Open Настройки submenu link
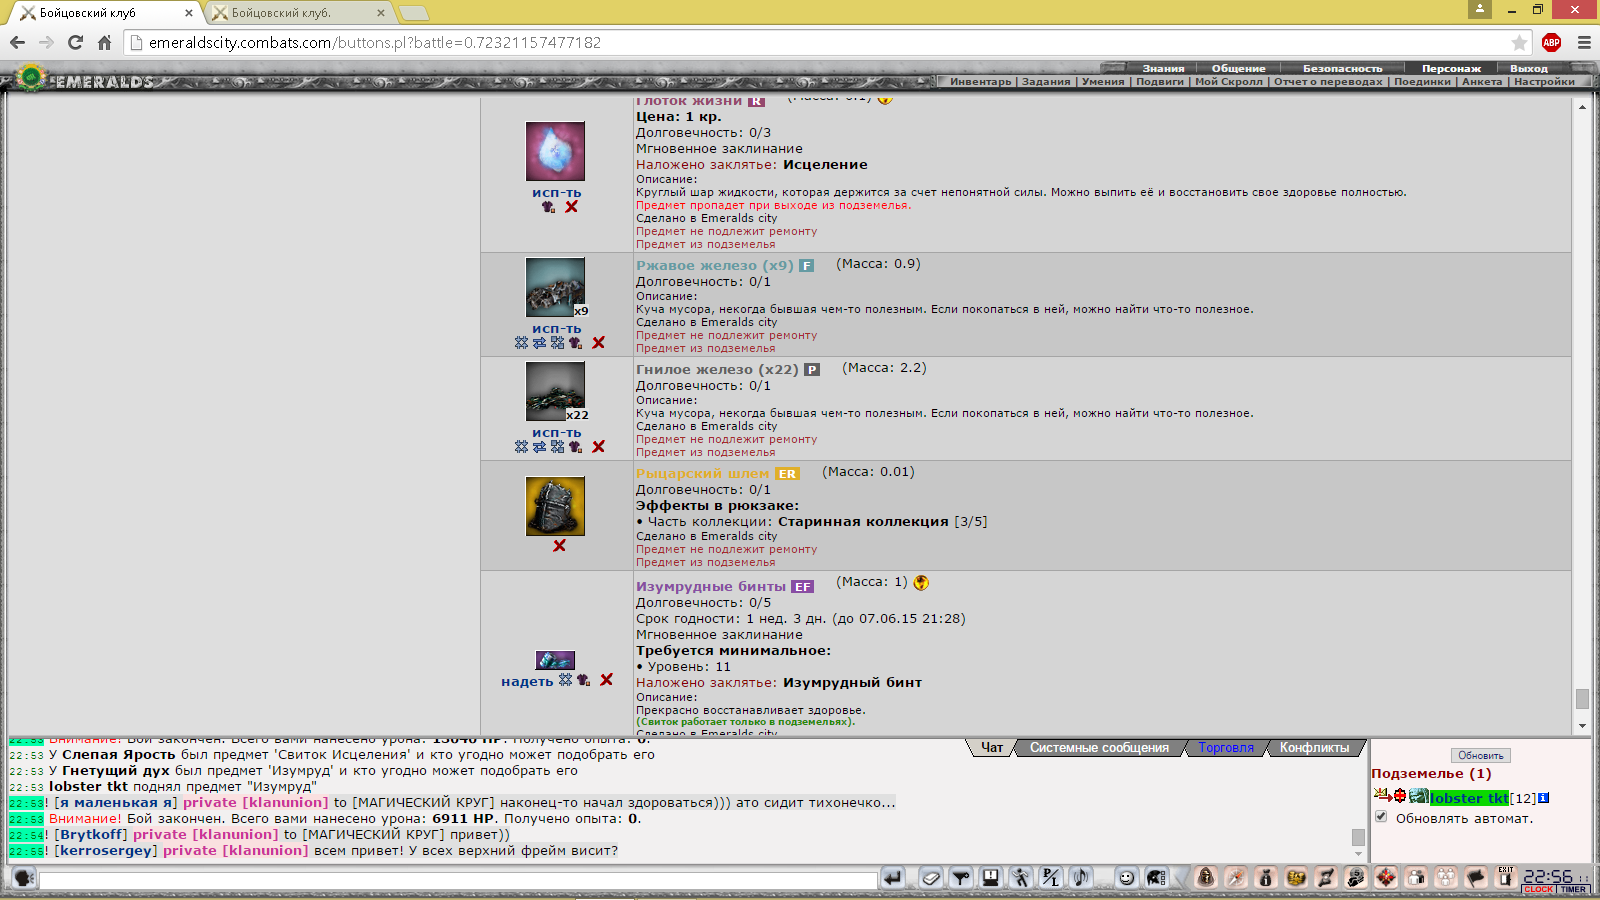 click(1543, 82)
